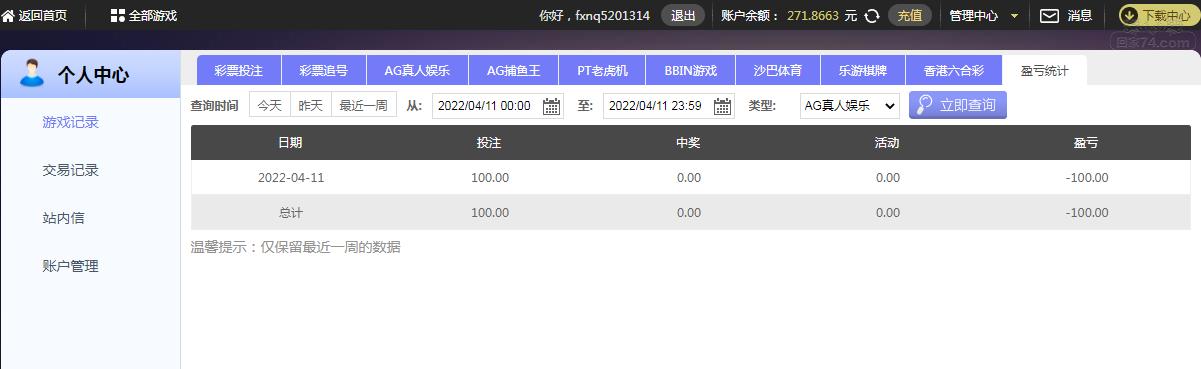Click the 立即查询 search button
This screenshot has height=369, width=1201.
(957, 105)
